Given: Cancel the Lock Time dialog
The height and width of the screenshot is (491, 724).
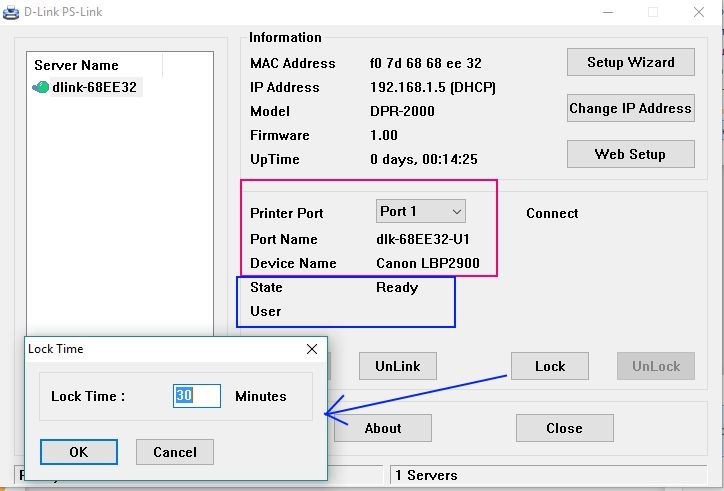Looking at the screenshot, I should pos(174,452).
